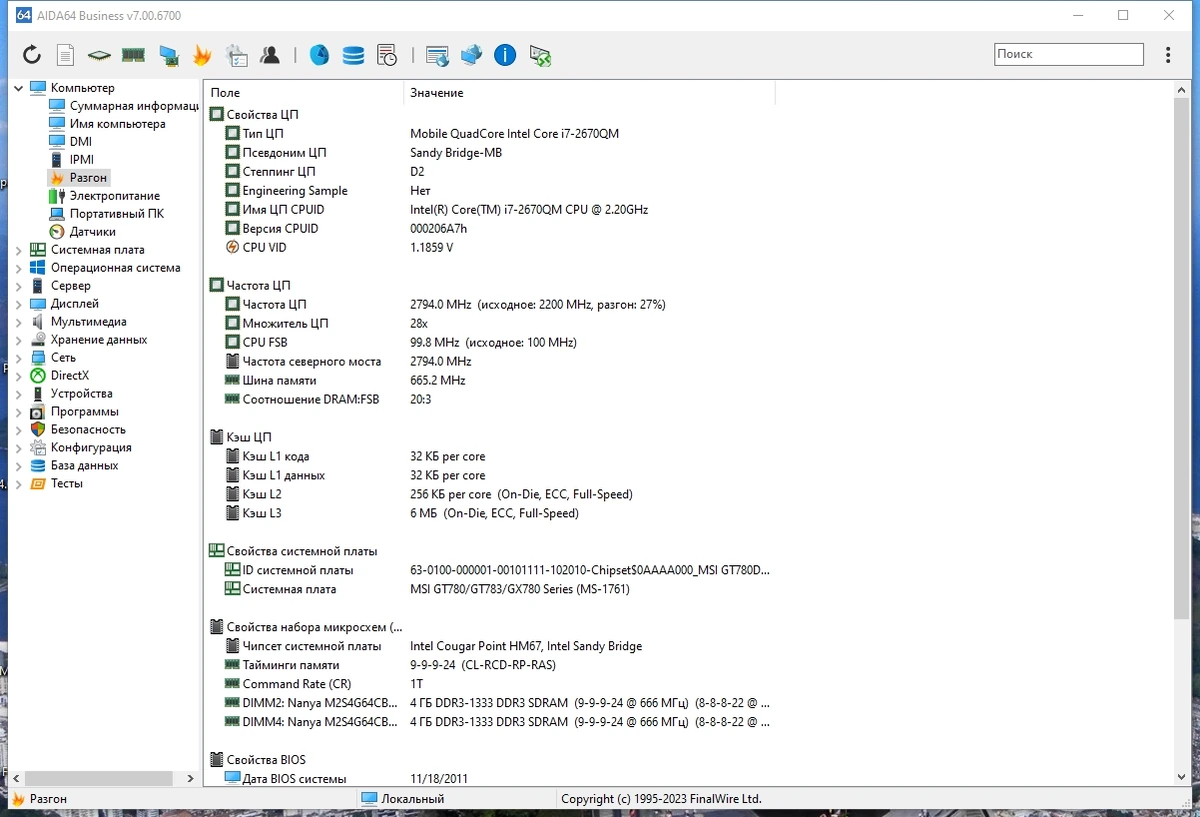Image resolution: width=1200 pixels, height=817 pixels.
Task: Expand the Операционная система tree node
Action: (x=18, y=268)
